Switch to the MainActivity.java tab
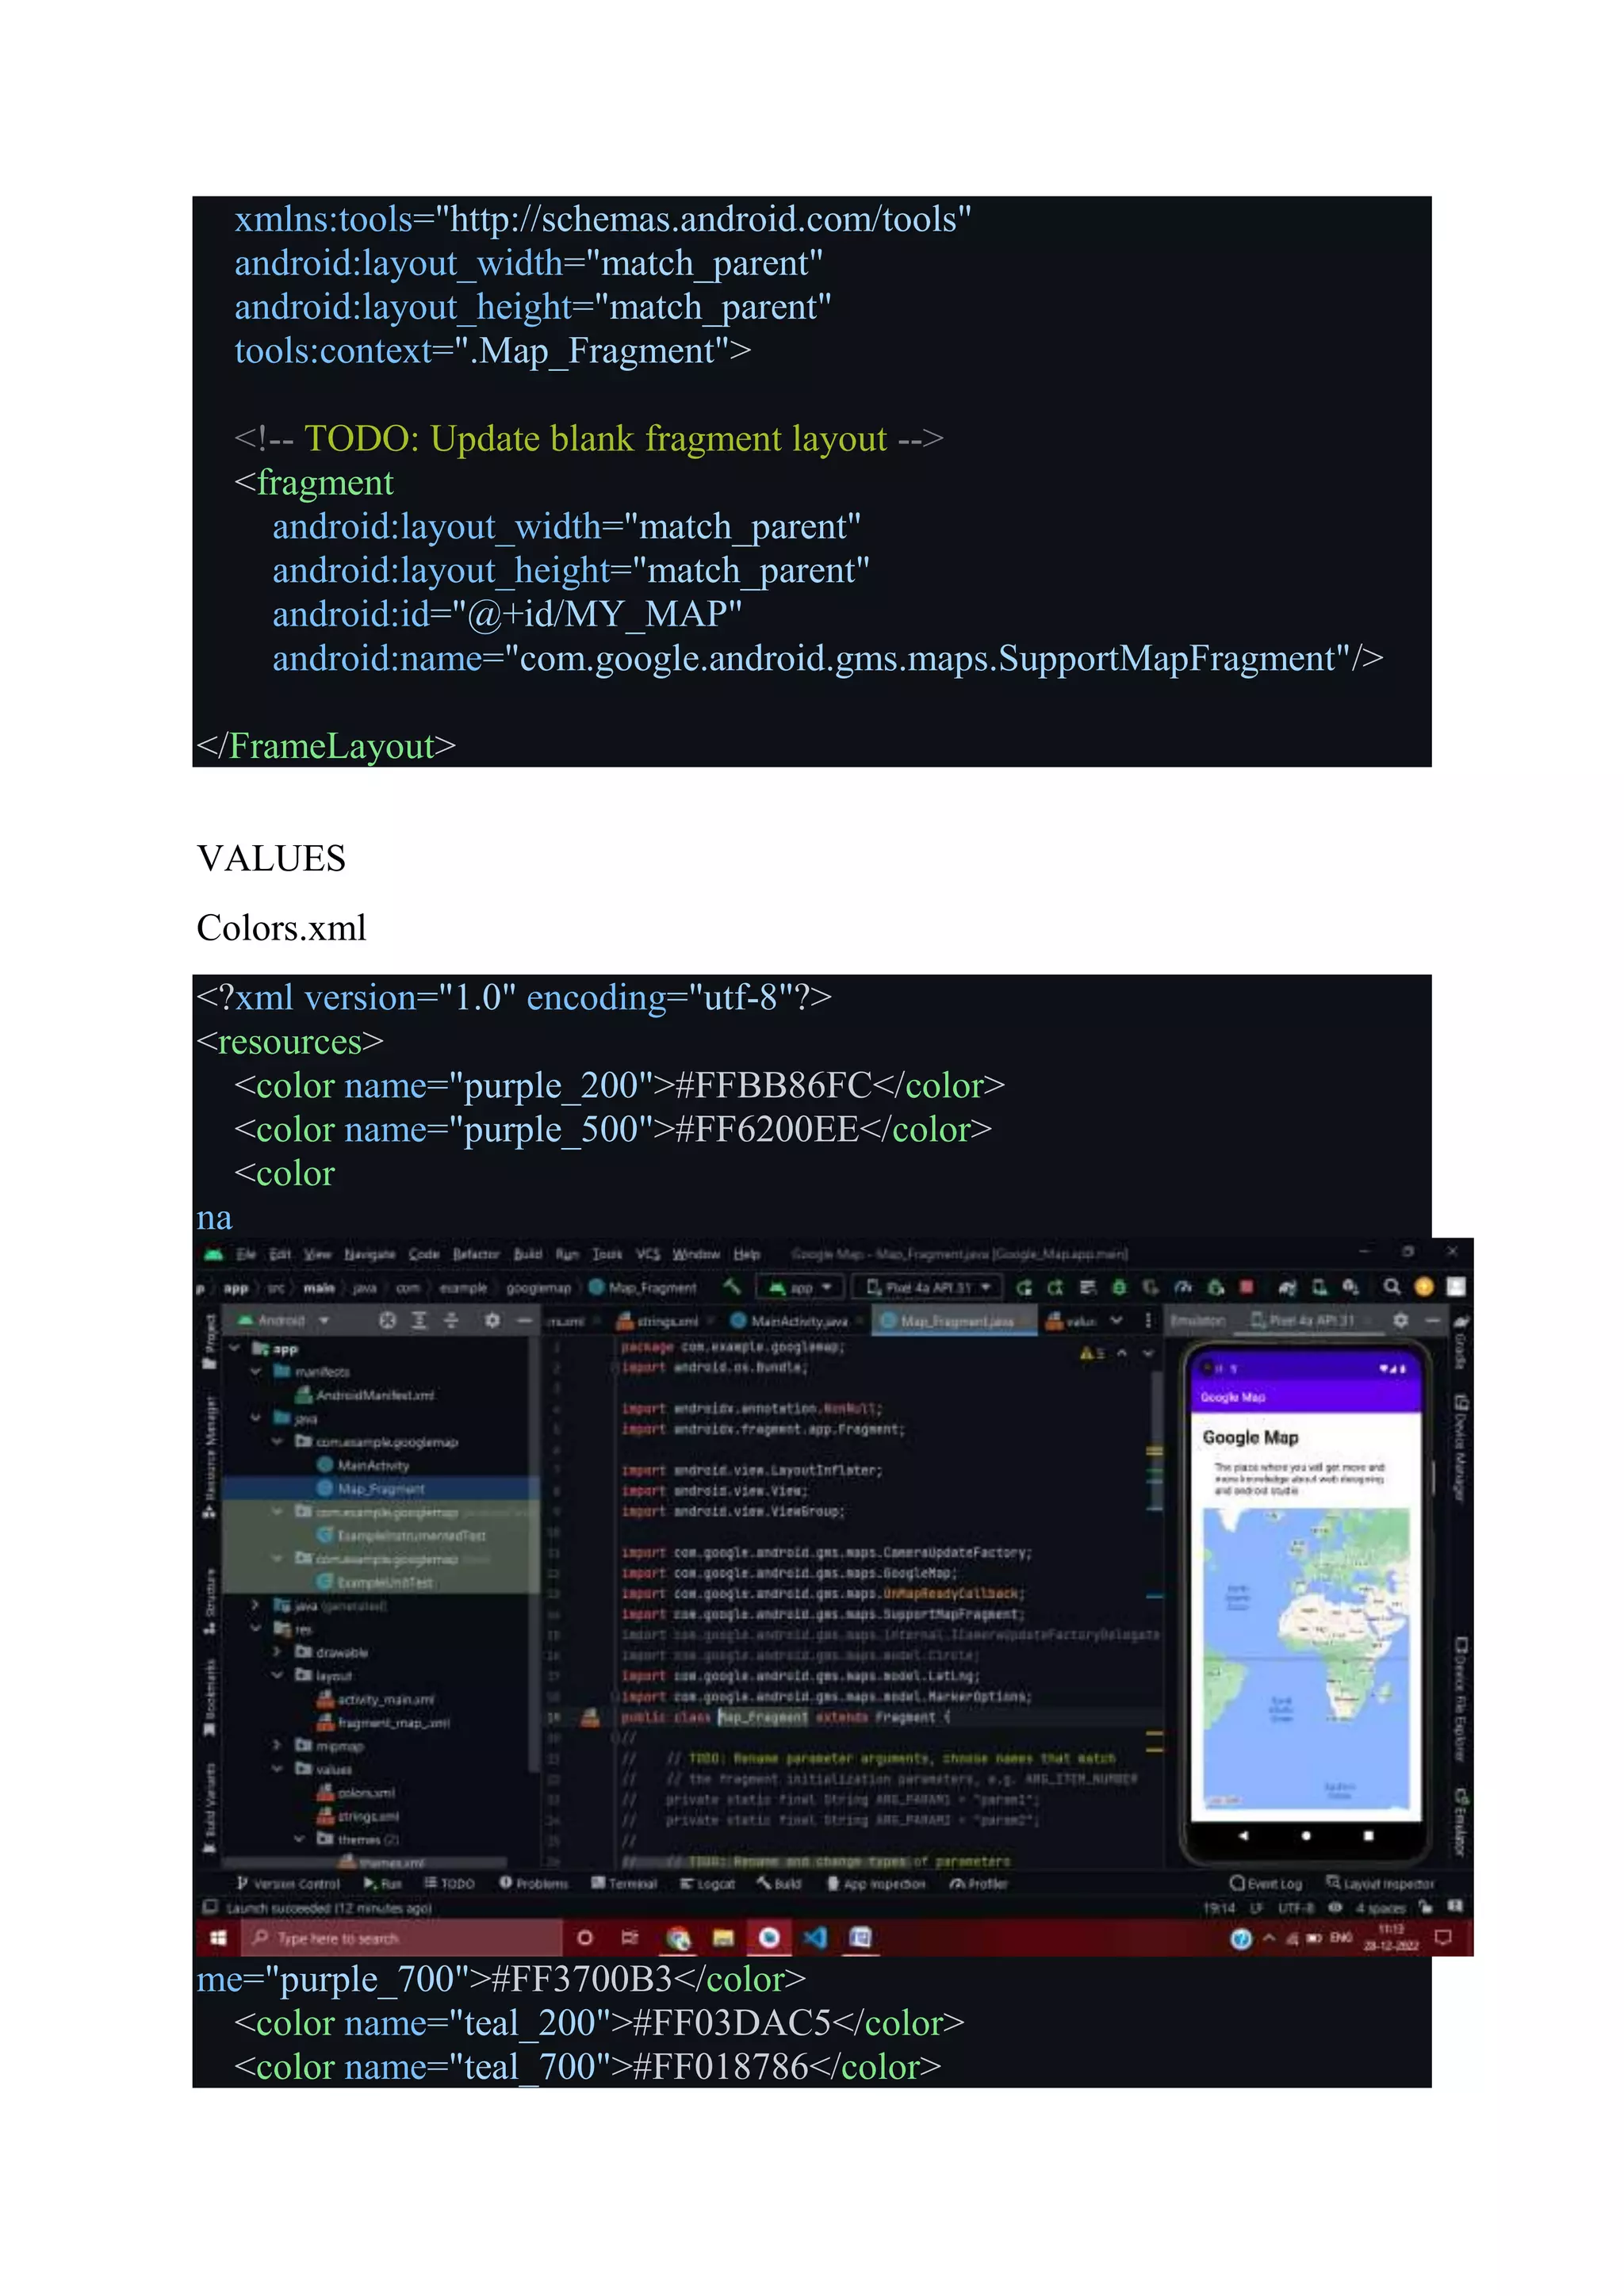This screenshot has height=2296, width=1624. [791, 1321]
